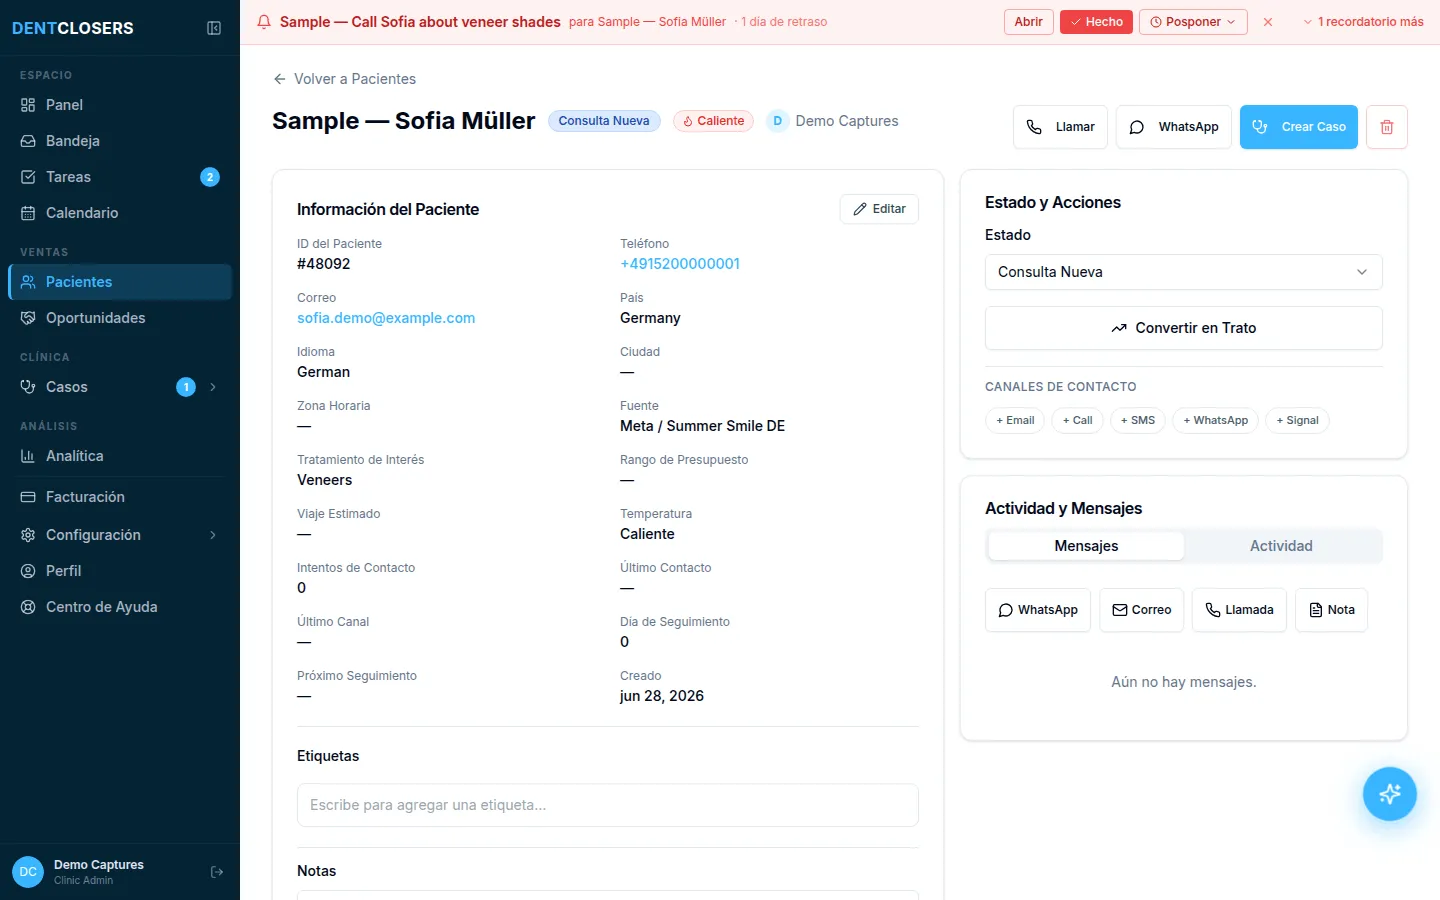
Task: Click the phone number +4915200000001
Action: click(x=680, y=264)
